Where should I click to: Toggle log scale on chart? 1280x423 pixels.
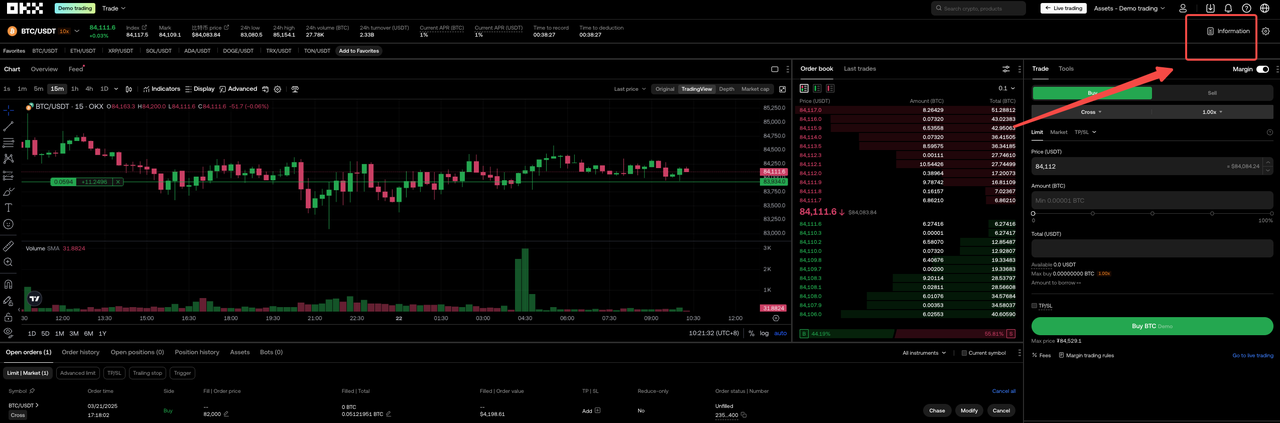pyautogui.click(x=764, y=333)
